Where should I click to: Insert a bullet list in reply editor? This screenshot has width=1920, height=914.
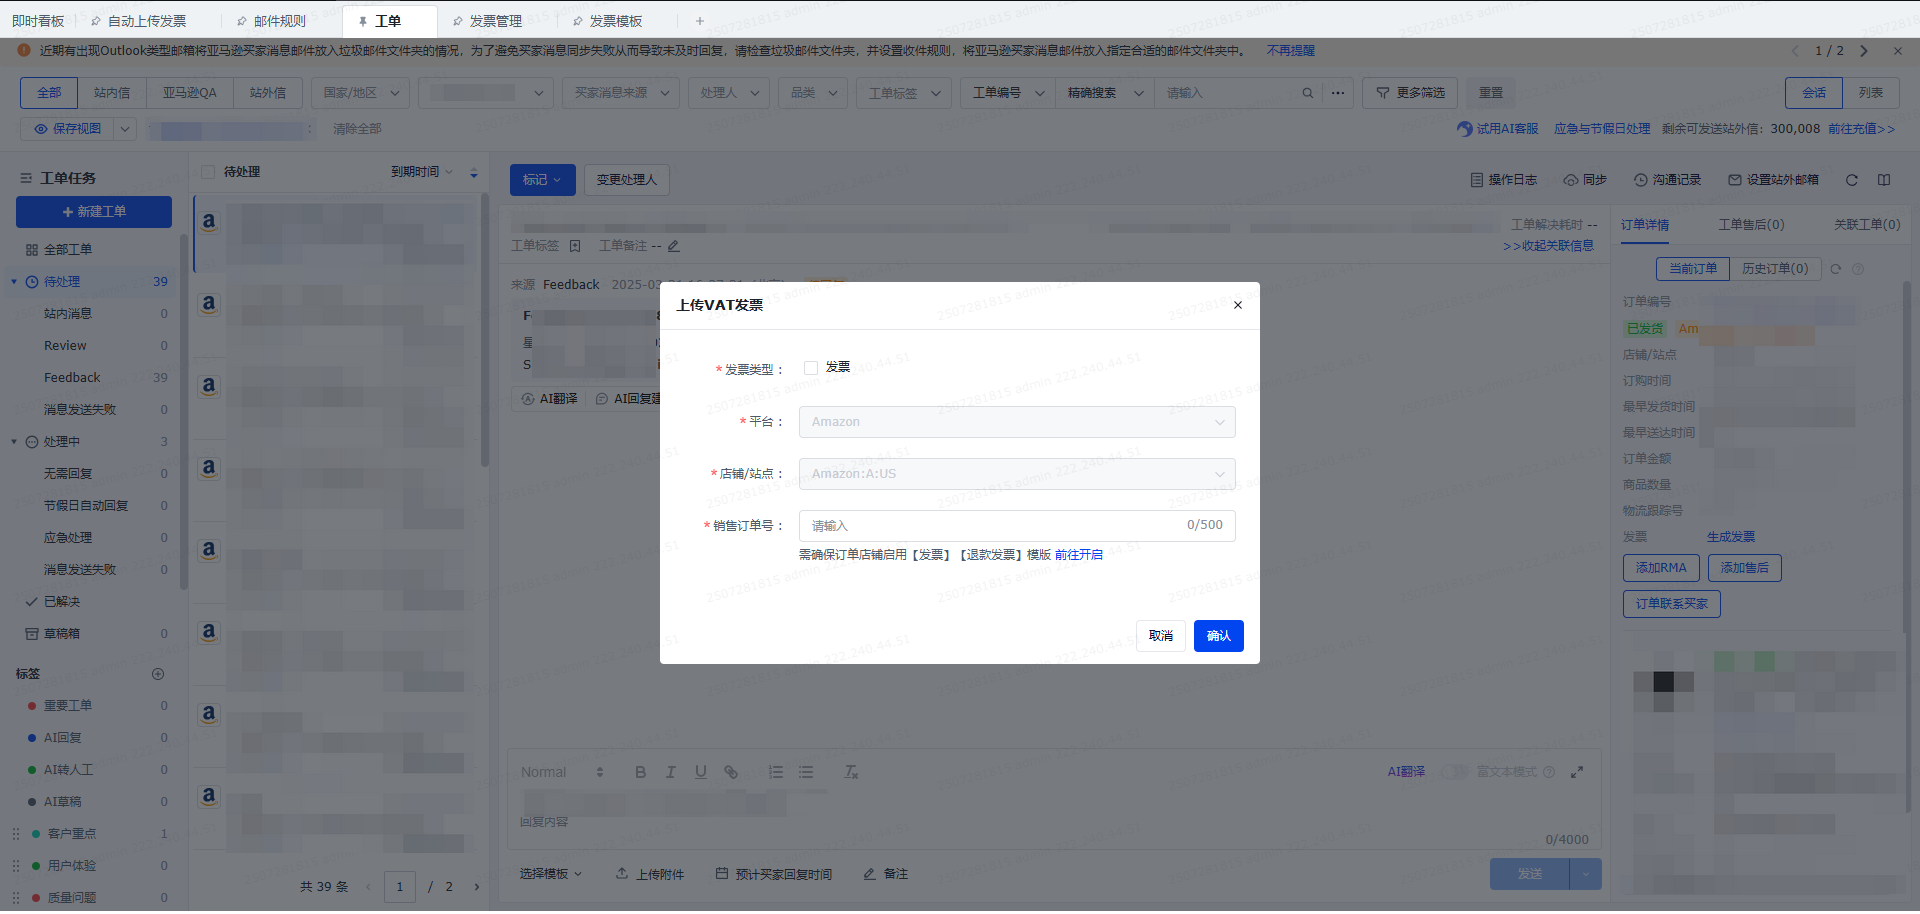point(806,772)
